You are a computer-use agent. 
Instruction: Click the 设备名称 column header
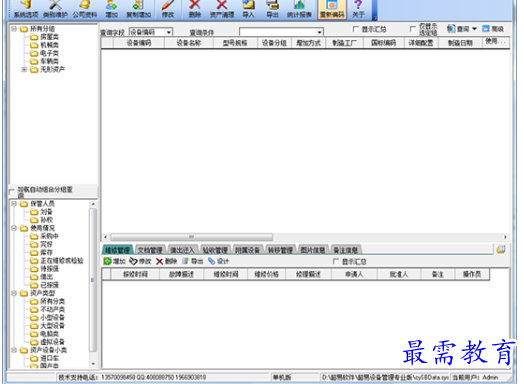[189, 43]
